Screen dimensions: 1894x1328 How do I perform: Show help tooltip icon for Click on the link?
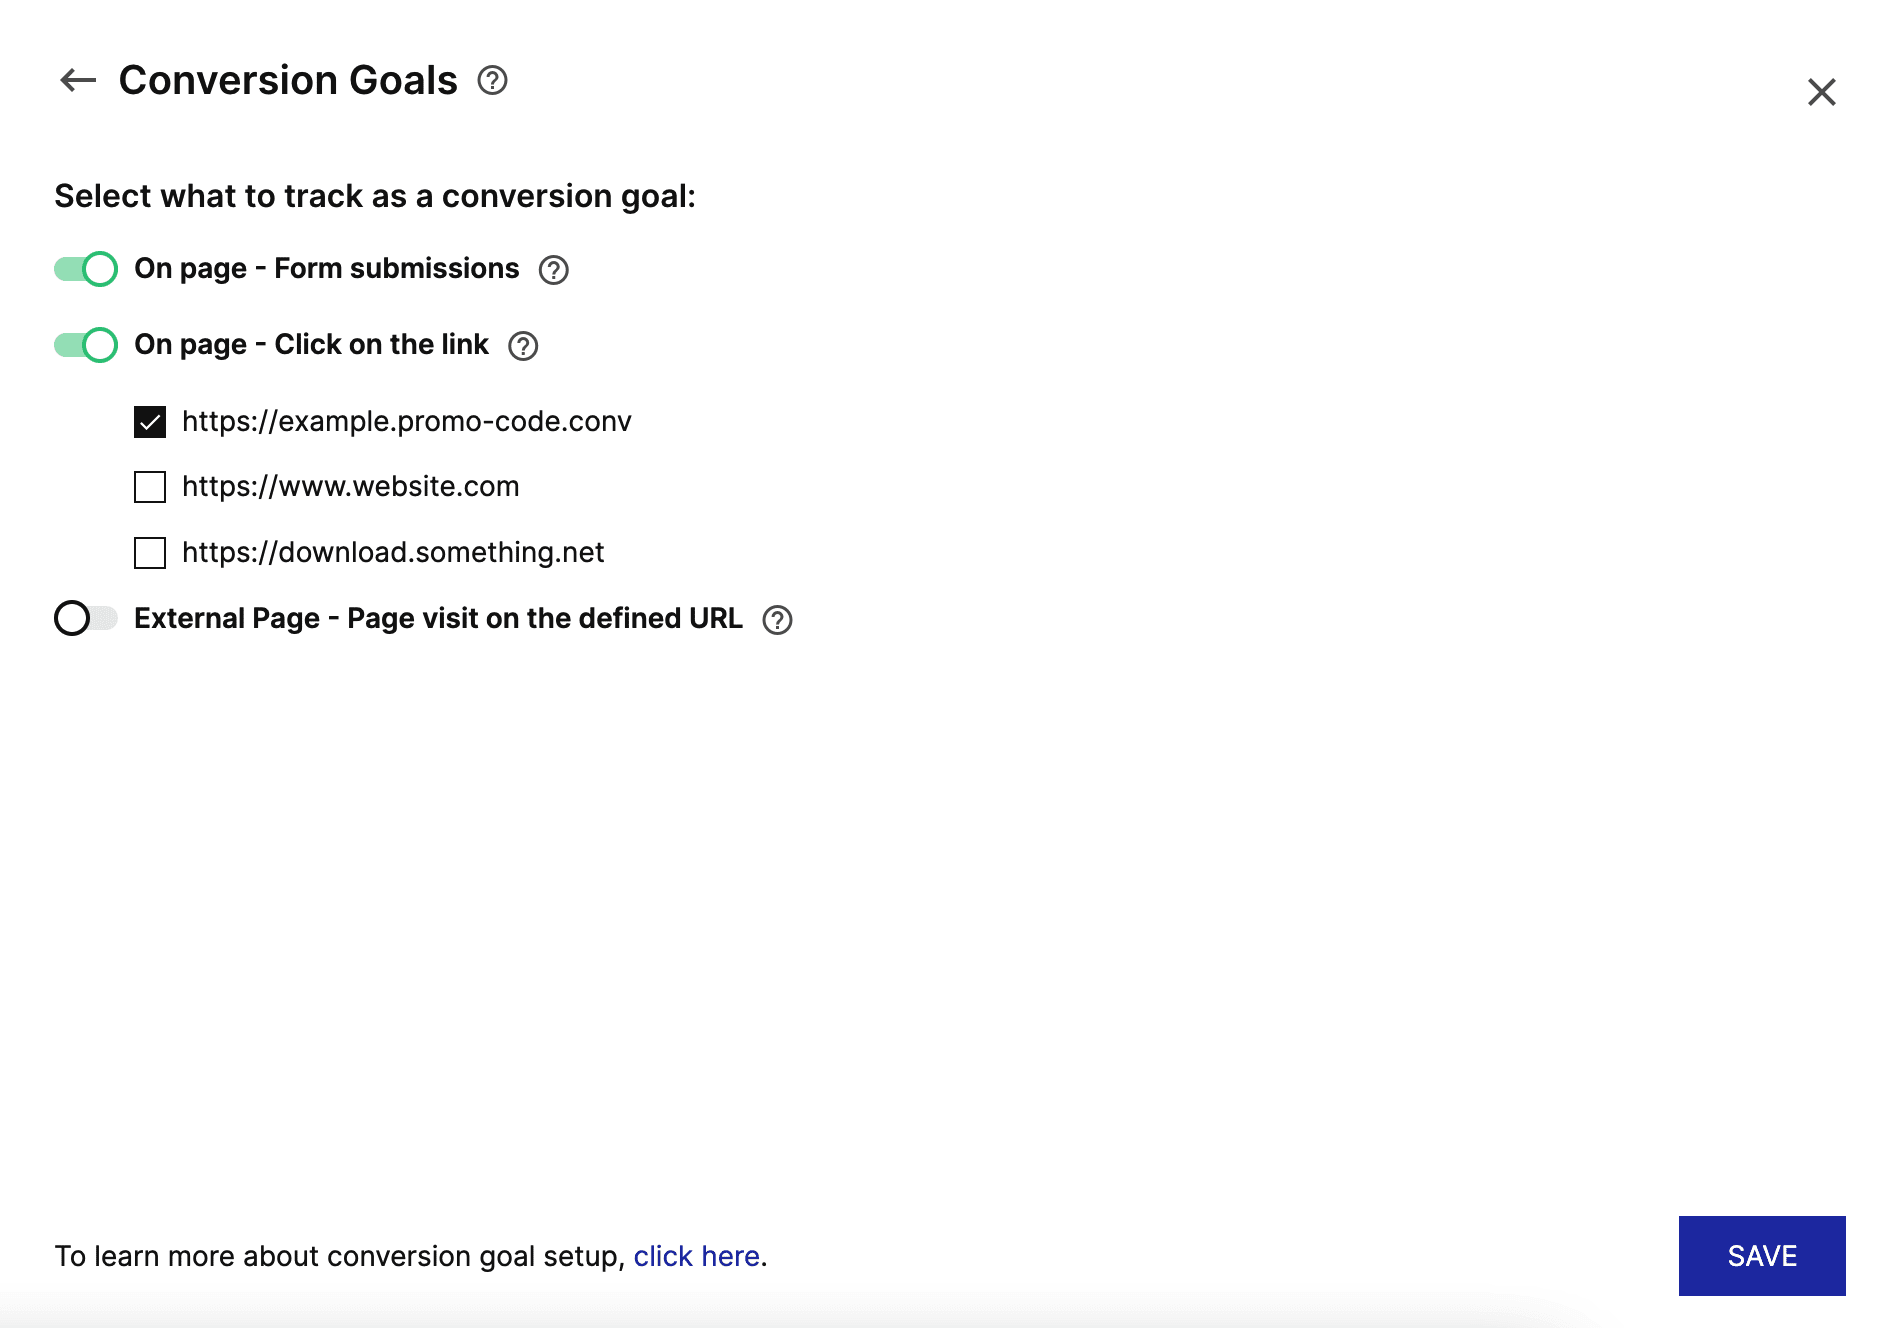pos(523,346)
